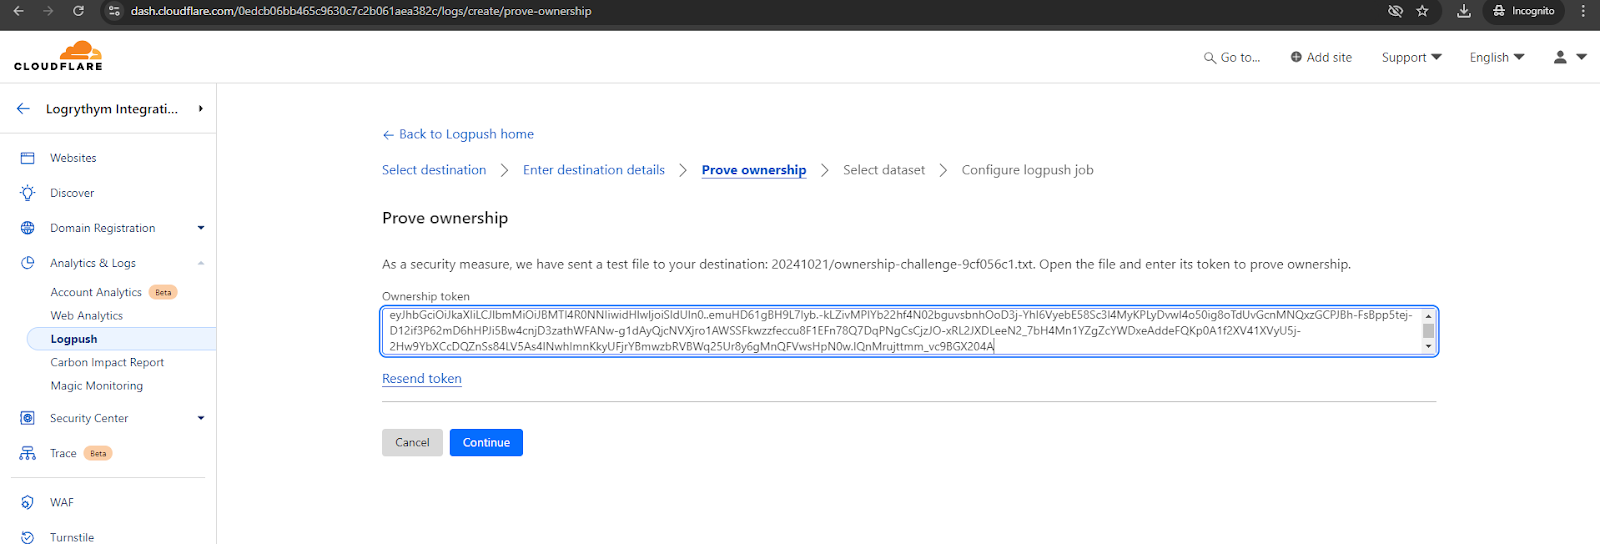Viewport: 1600px width, 544px height.
Task: Collapse the Analytics & Logs section
Action: pyautogui.click(x=201, y=263)
